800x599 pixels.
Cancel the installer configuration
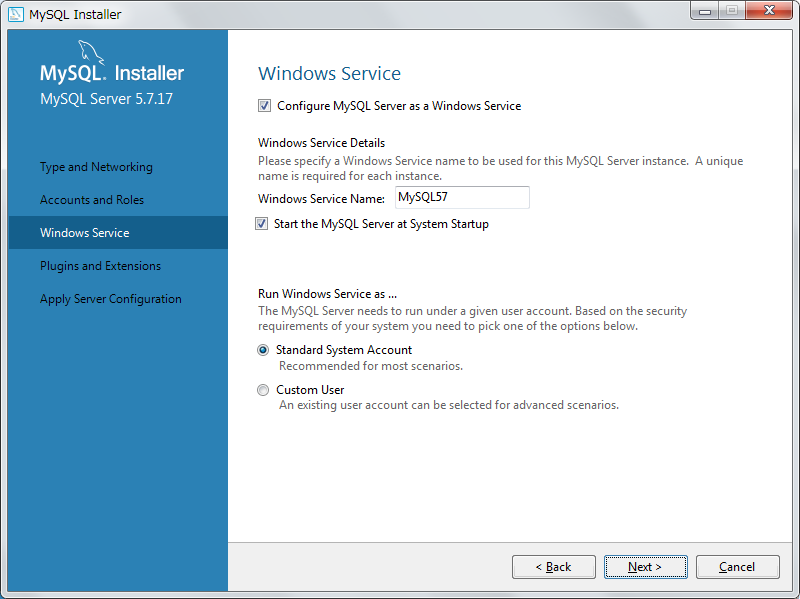[737, 567]
